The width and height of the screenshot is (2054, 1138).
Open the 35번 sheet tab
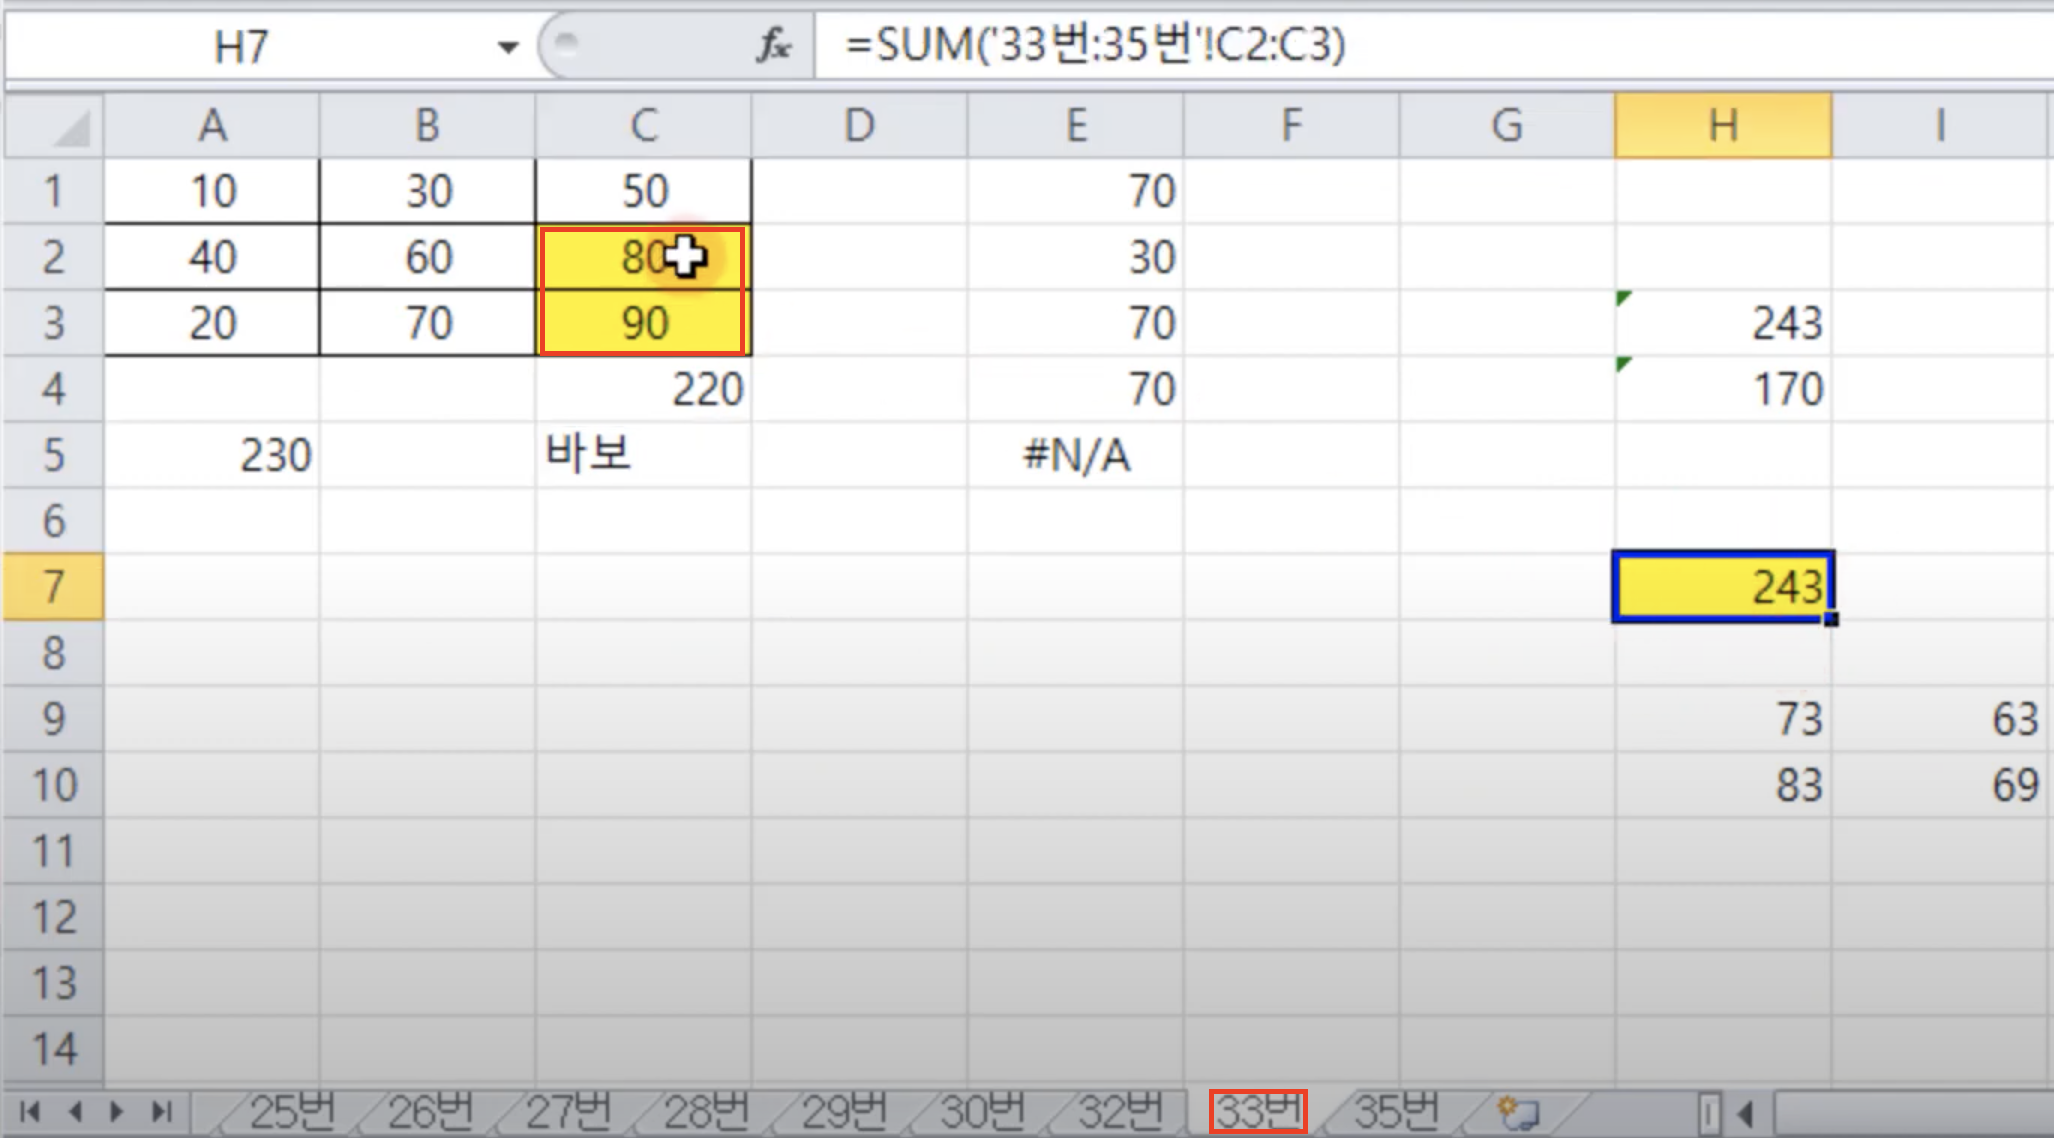(x=1395, y=1112)
